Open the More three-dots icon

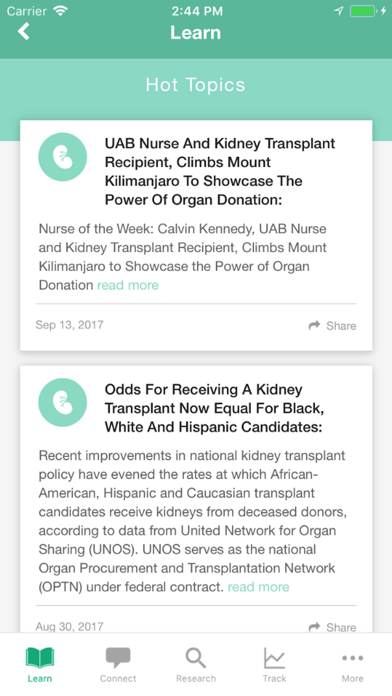[352, 658]
